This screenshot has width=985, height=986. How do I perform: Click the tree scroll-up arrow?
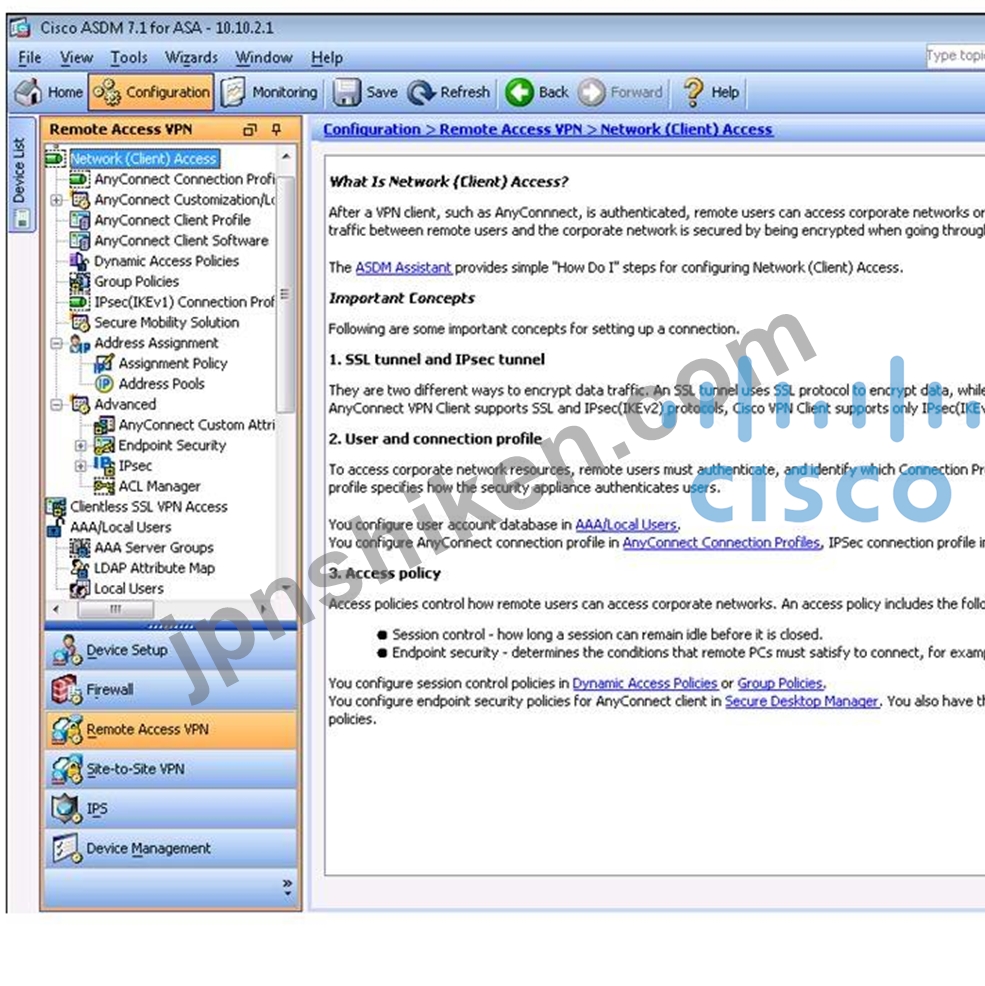pyautogui.click(x=286, y=156)
